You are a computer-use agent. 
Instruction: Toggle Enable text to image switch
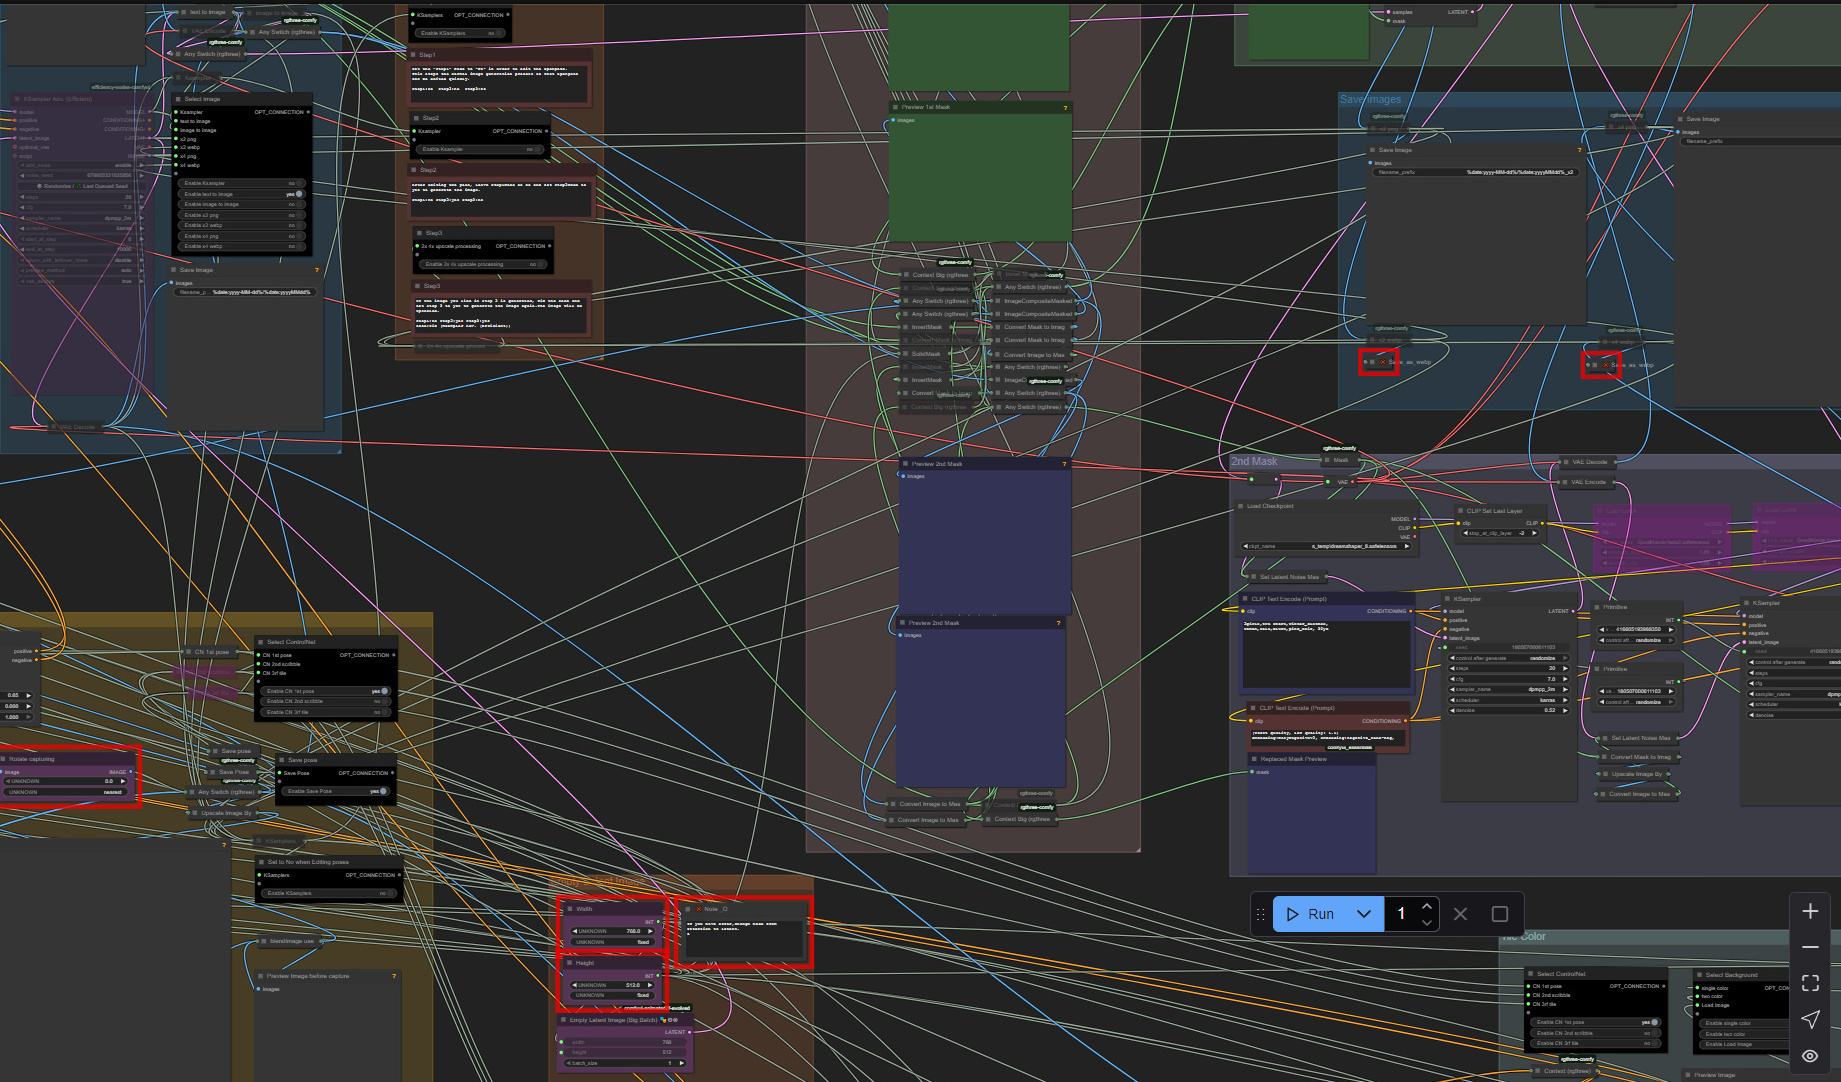pos(242,194)
